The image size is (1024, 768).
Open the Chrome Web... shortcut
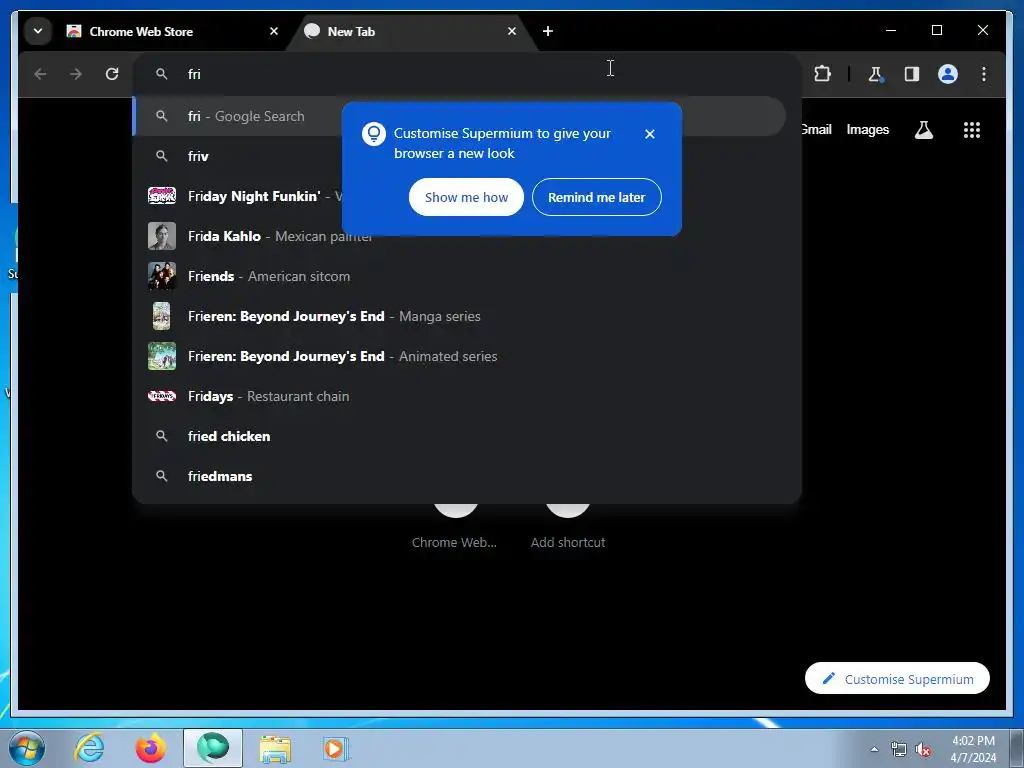pyautogui.click(x=455, y=526)
